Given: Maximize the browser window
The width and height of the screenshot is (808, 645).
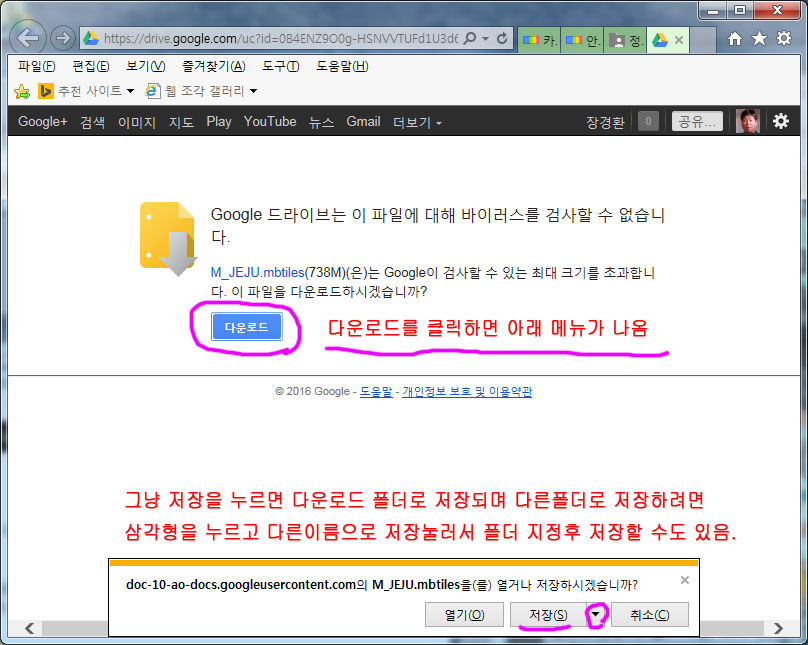Looking at the screenshot, I should coord(739,10).
